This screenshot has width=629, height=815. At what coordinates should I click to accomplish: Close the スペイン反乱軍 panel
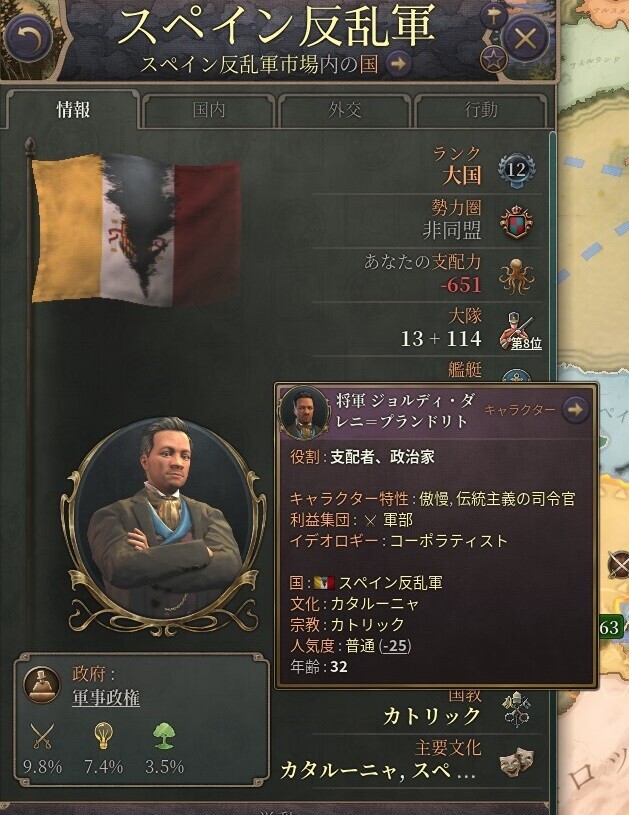(x=525, y=39)
